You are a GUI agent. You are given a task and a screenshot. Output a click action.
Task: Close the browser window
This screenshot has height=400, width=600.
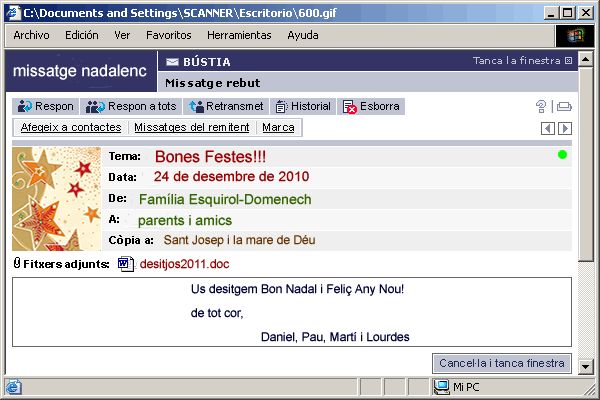[x=585, y=13]
